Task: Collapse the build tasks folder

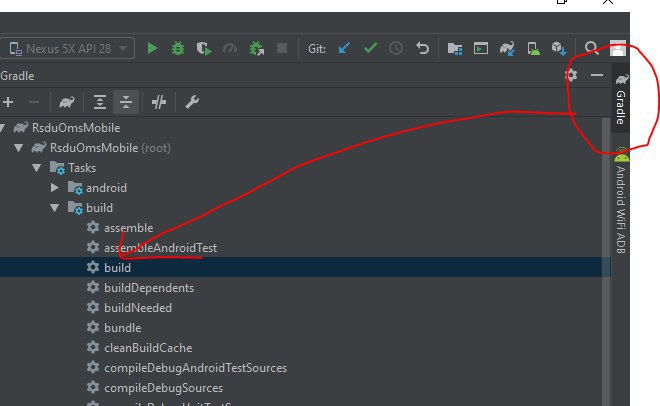Action: [55, 208]
